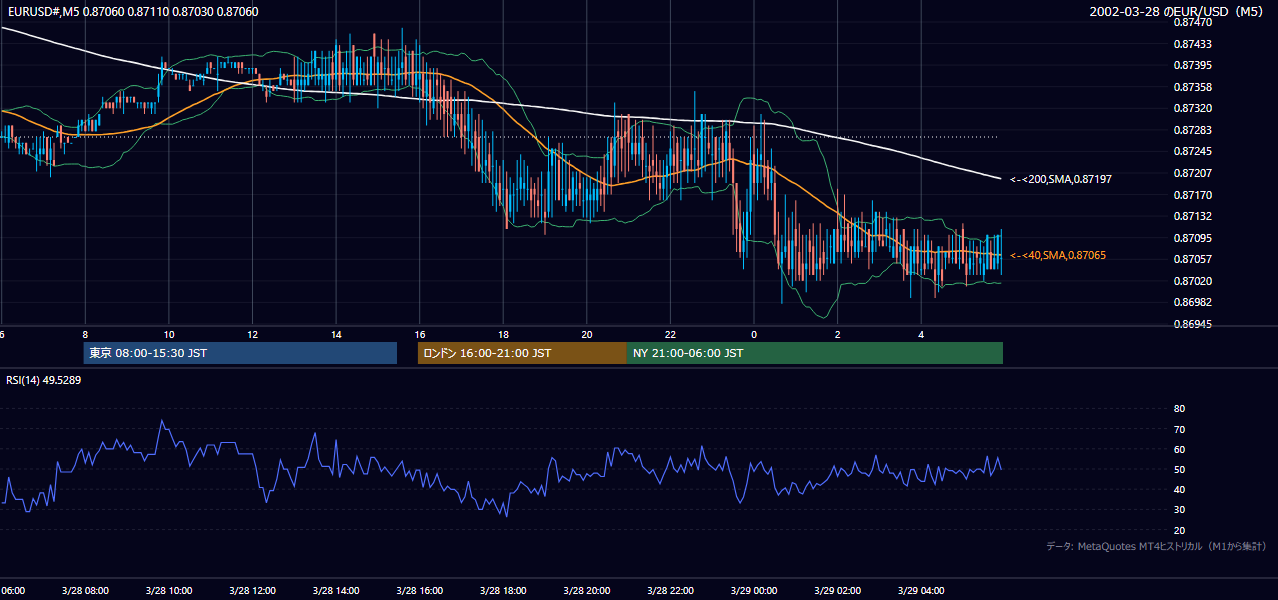
Task: Click the RSI 40 level label
Action: [1179, 489]
